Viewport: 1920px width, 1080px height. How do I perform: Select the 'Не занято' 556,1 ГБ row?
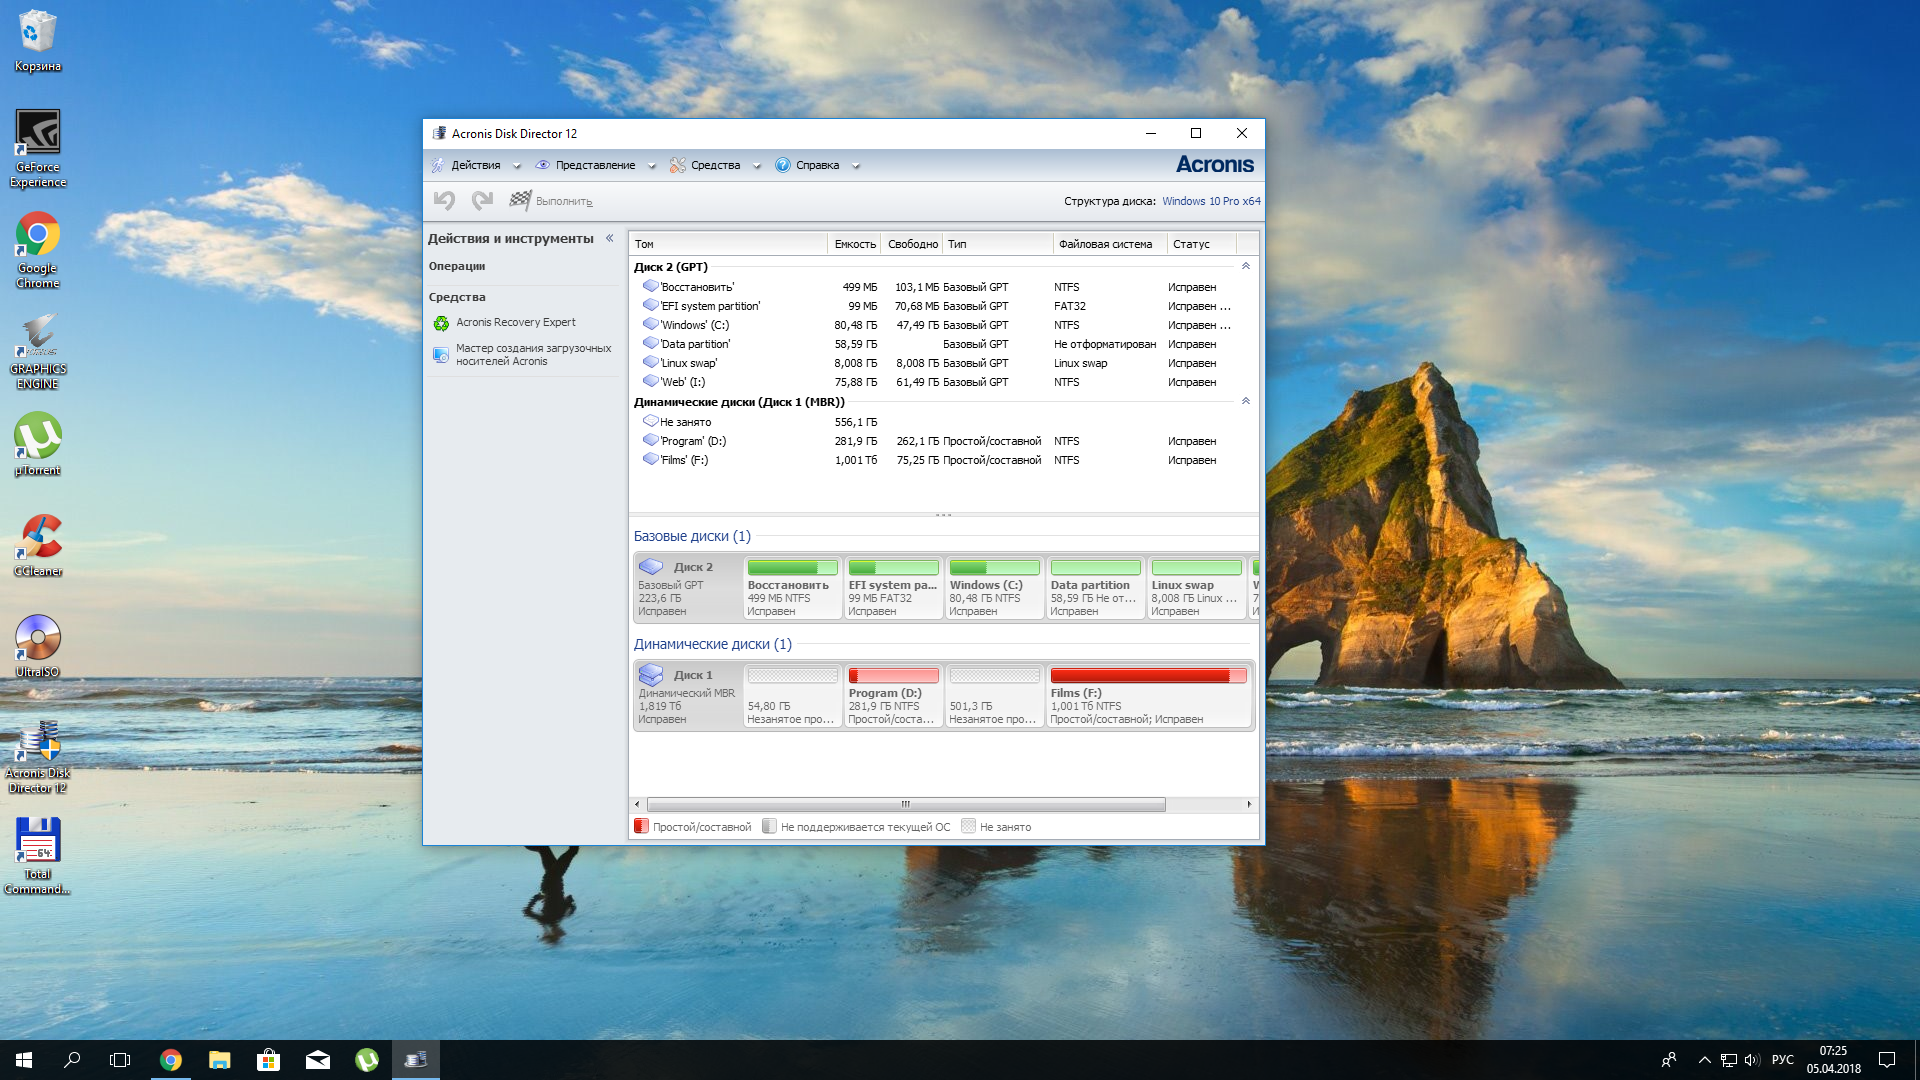(x=943, y=422)
